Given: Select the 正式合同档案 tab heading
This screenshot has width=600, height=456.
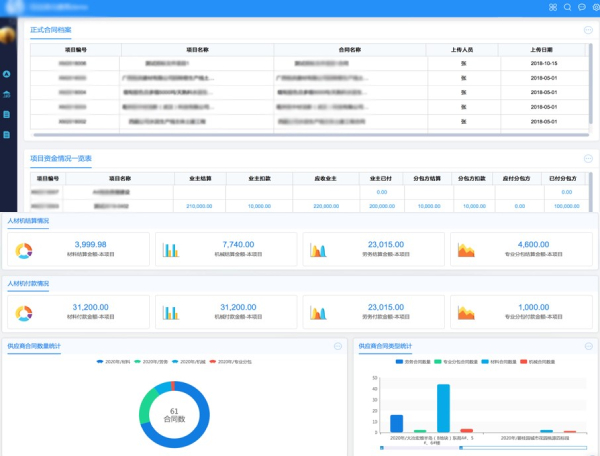Looking at the screenshot, I should [51, 31].
